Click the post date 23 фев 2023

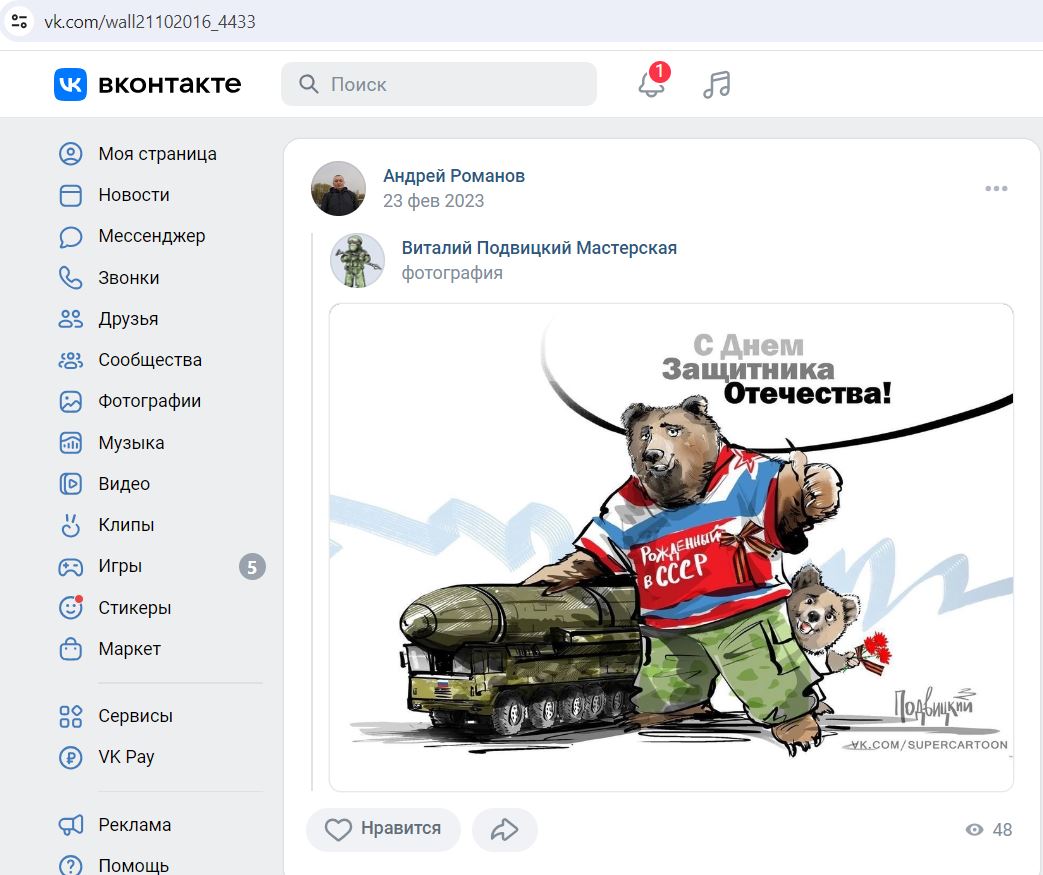[x=433, y=201]
